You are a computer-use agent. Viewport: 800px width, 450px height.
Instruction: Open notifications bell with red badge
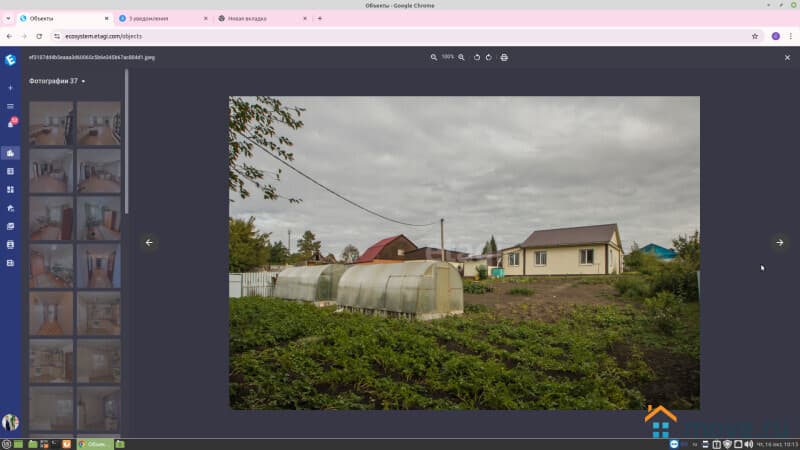click(11, 124)
